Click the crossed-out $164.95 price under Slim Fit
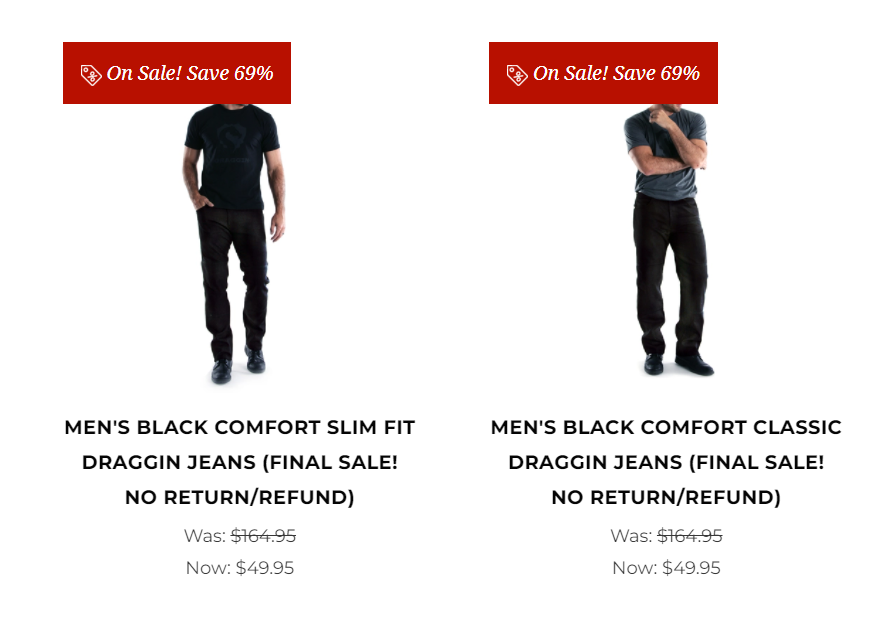 263,536
